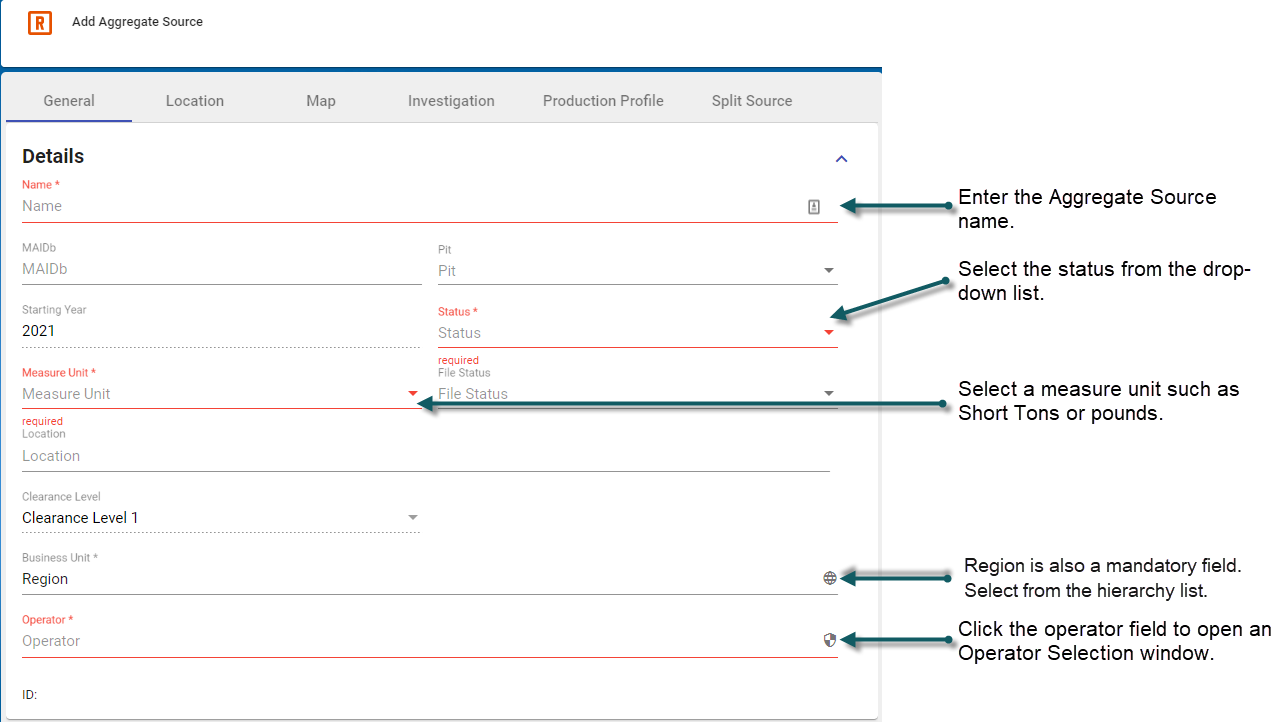Click the shield icon in Operator field

[x=830, y=640]
